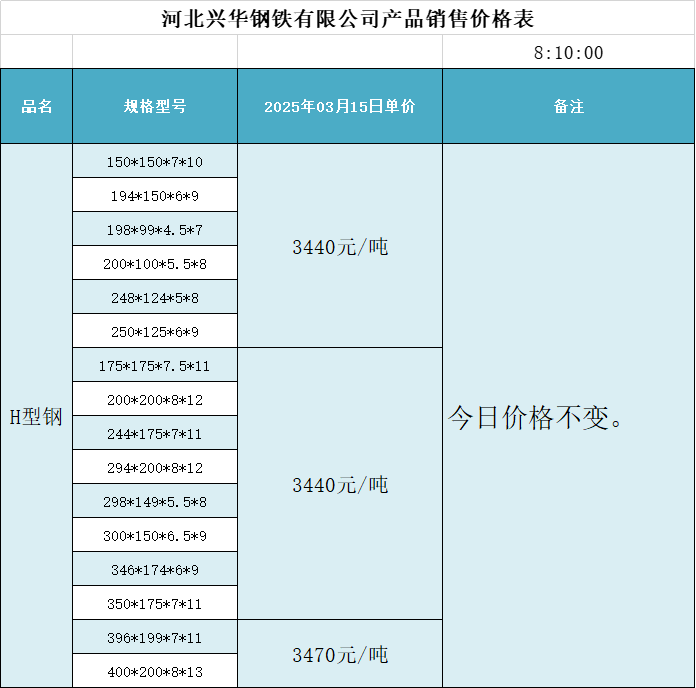Click spec cell 198*99*4.5*7

[x=155, y=229]
